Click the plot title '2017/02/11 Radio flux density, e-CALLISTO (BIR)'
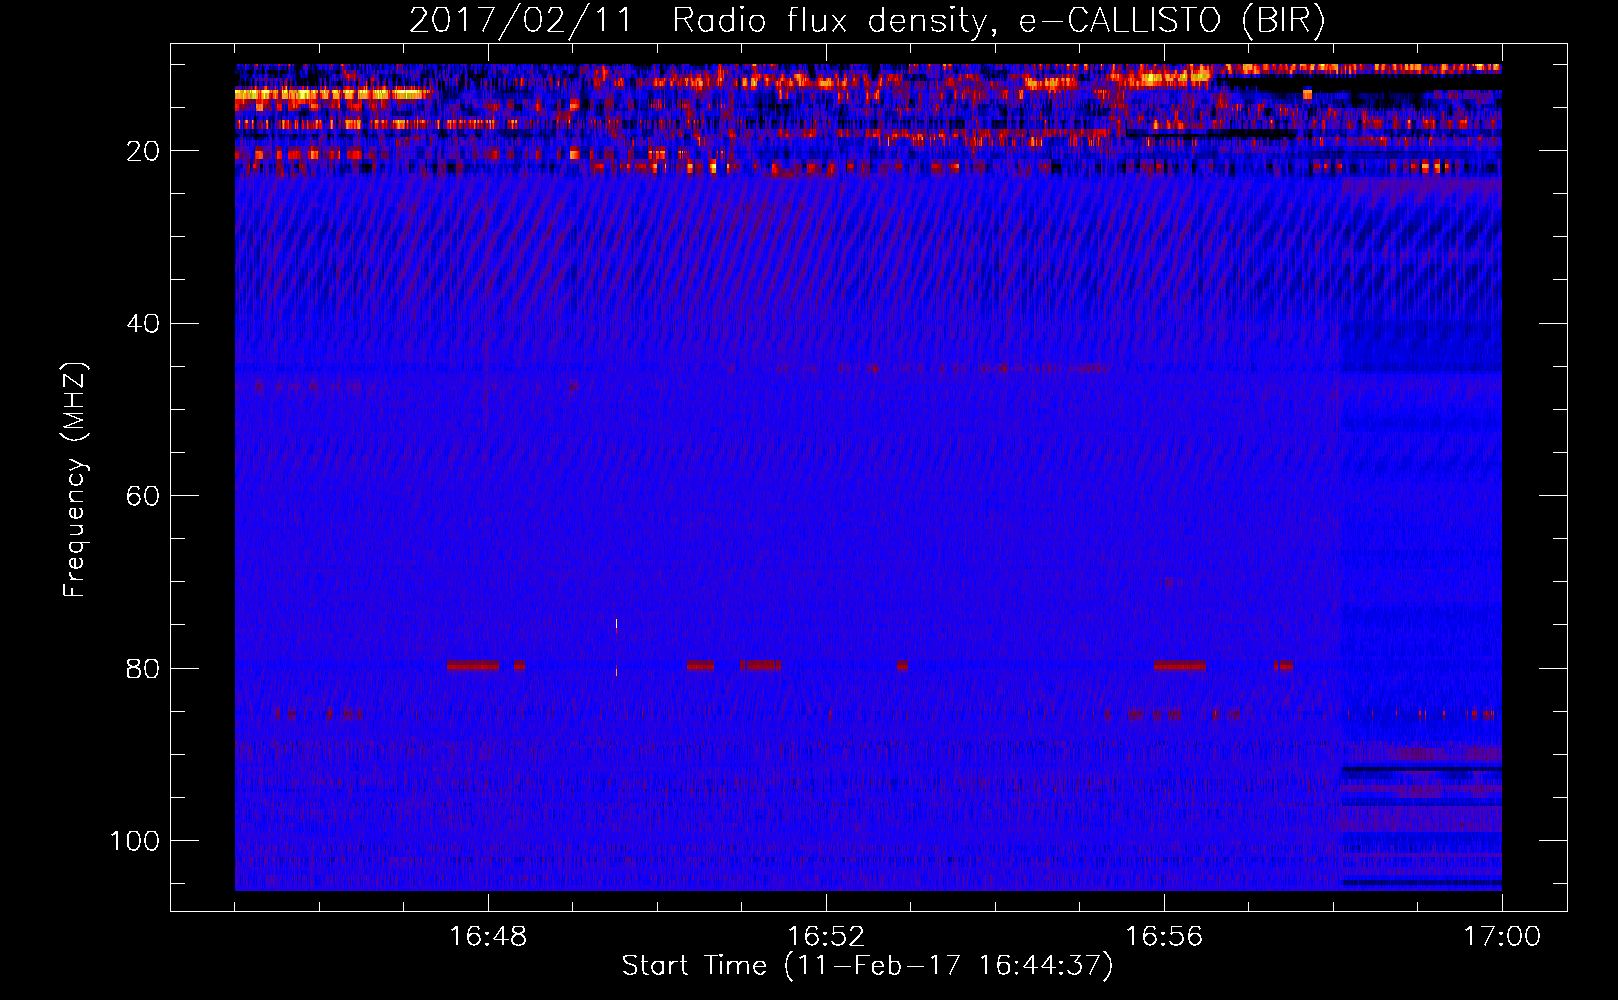The height and width of the screenshot is (1000, 1618). click(867, 21)
